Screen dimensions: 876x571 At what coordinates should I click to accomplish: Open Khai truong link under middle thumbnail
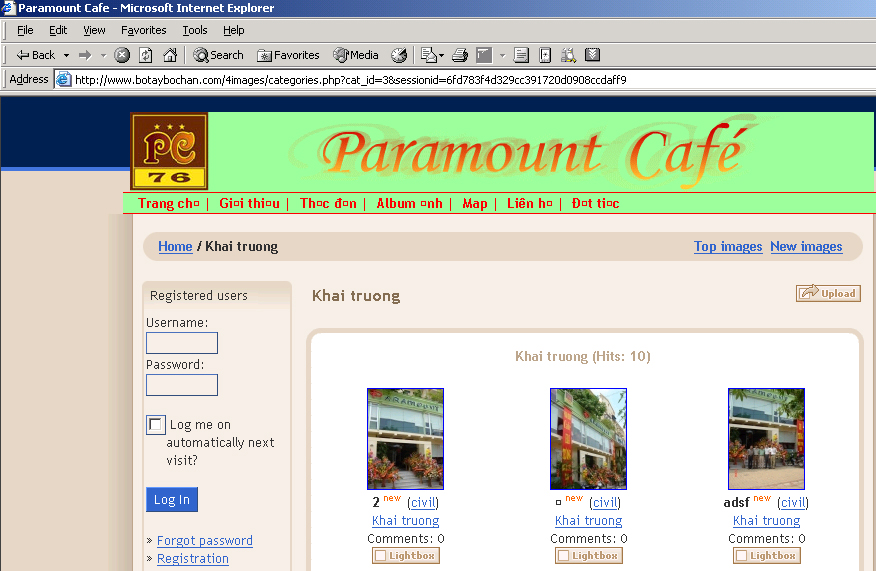click(x=588, y=521)
